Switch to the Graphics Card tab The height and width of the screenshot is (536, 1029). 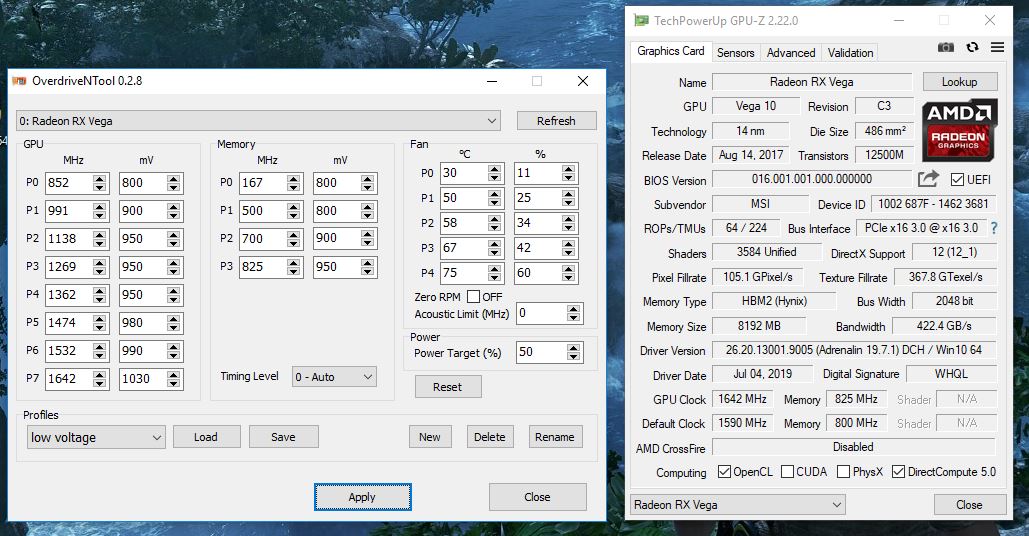(670, 51)
